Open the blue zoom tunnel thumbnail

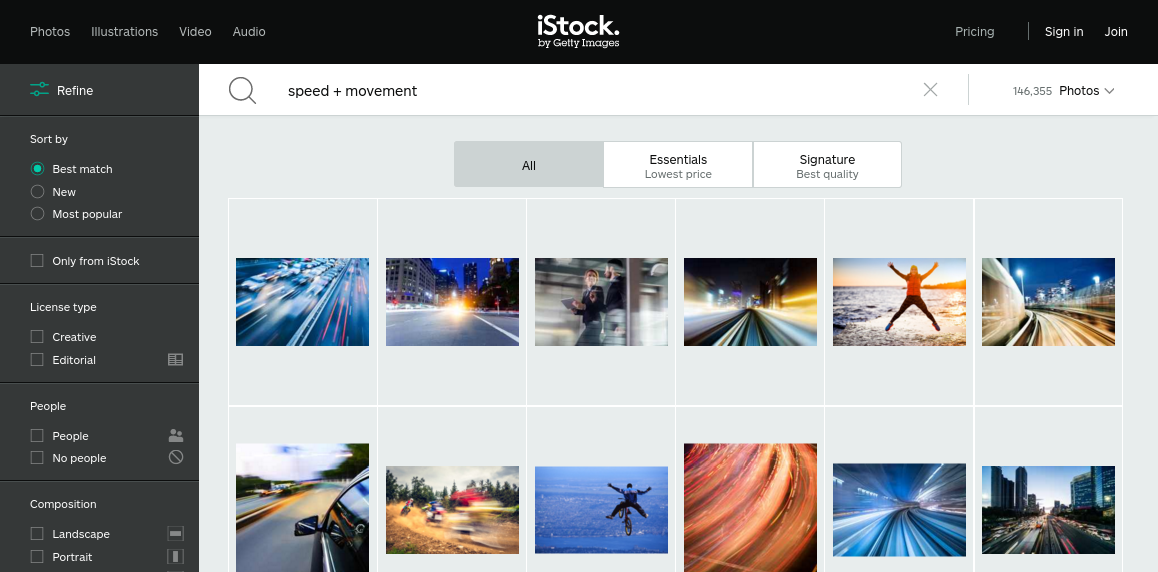coord(900,510)
